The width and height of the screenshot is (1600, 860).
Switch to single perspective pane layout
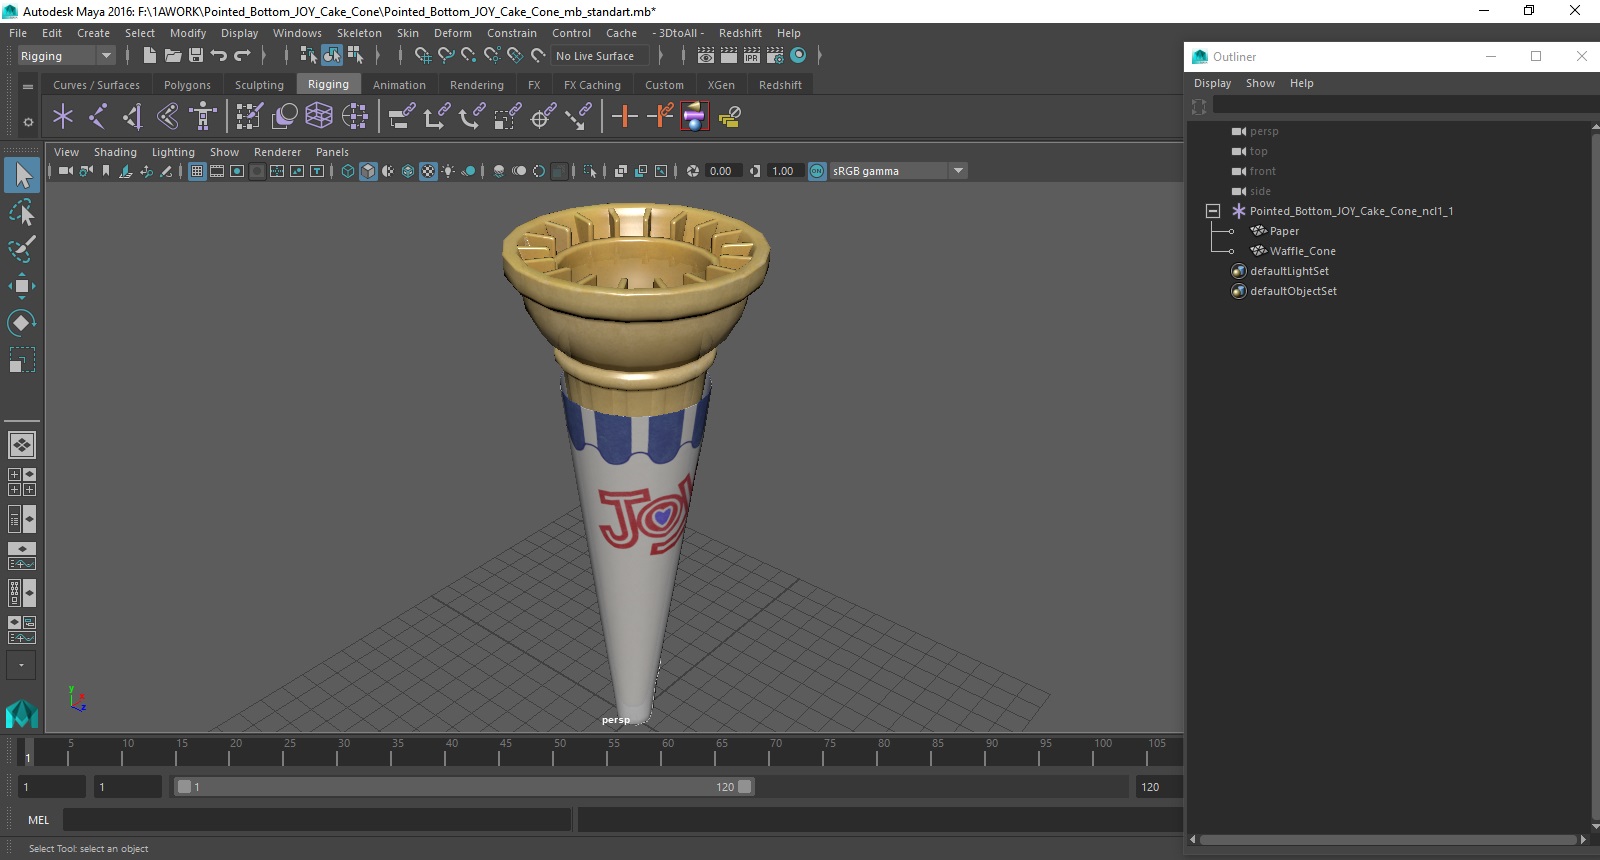22,445
